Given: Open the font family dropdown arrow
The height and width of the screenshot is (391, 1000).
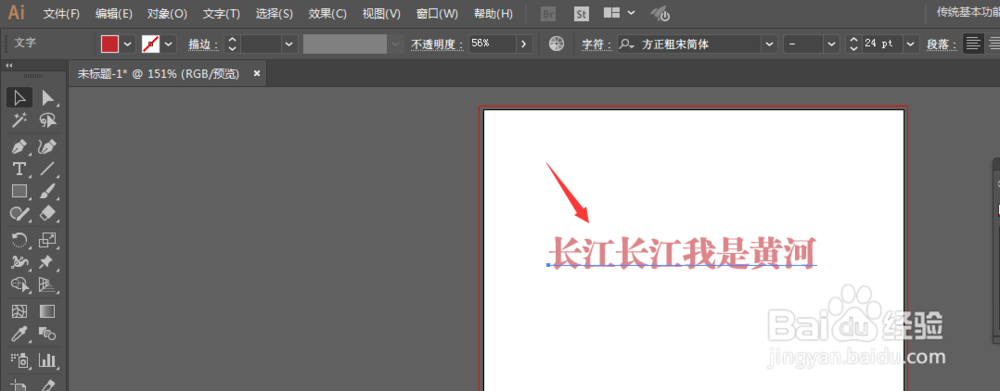Looking at the screenshot, I should [770, 44].
